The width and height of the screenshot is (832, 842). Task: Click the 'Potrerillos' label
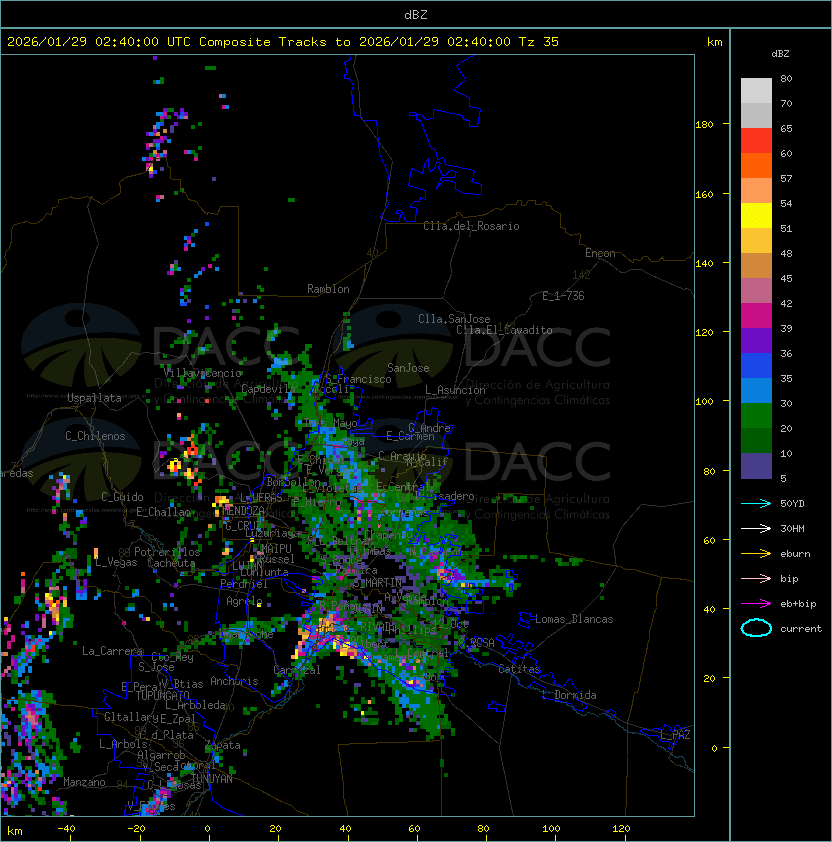tap(167, 552)
